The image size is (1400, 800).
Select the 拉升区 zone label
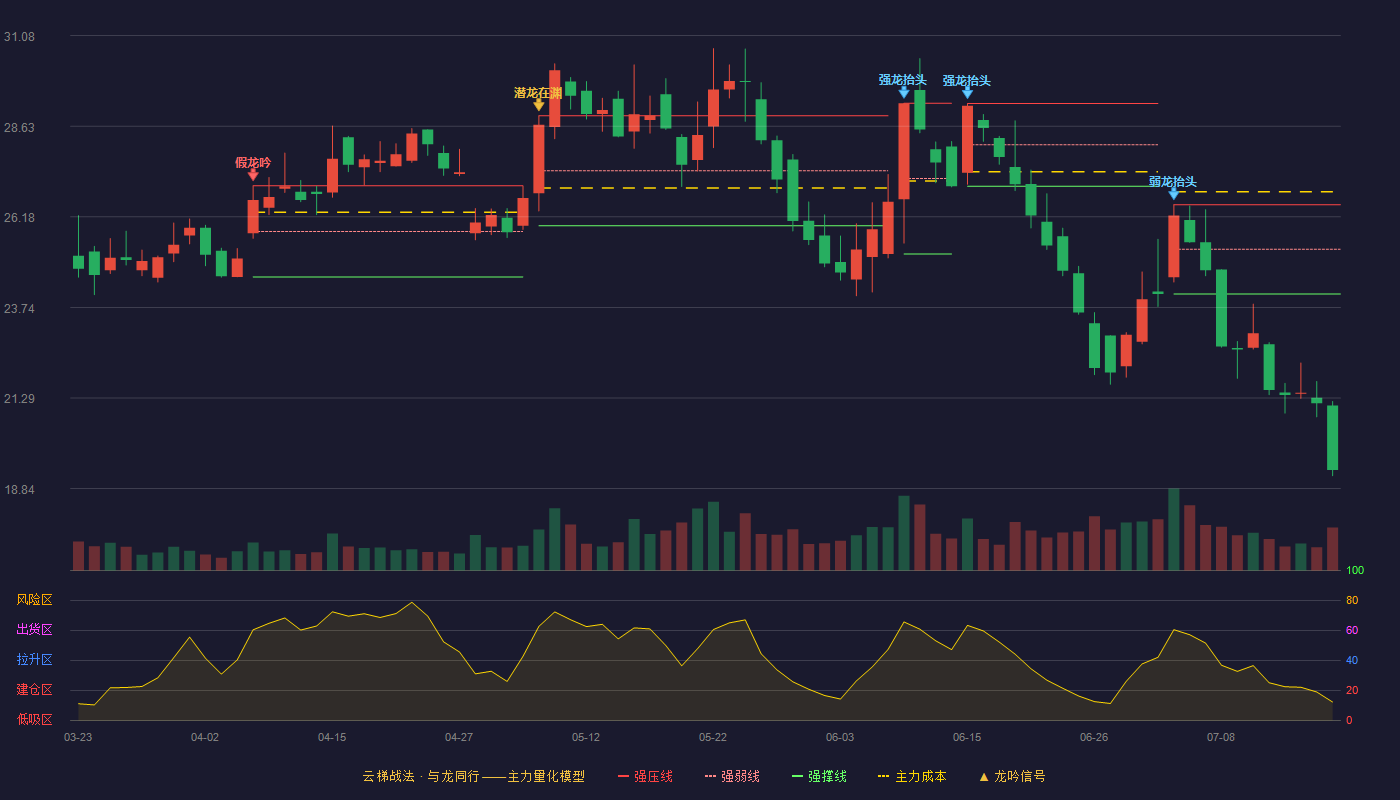point(35,660)
